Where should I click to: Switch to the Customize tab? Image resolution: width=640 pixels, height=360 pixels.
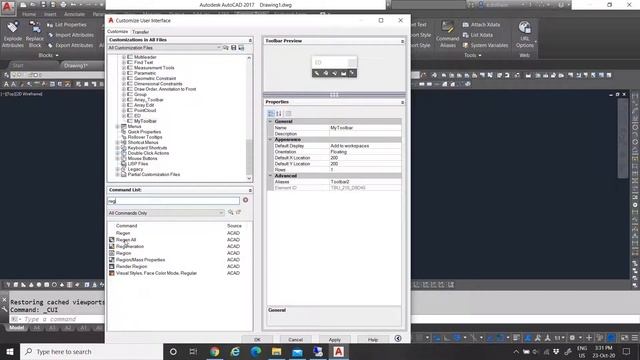(x=118, y=31)
